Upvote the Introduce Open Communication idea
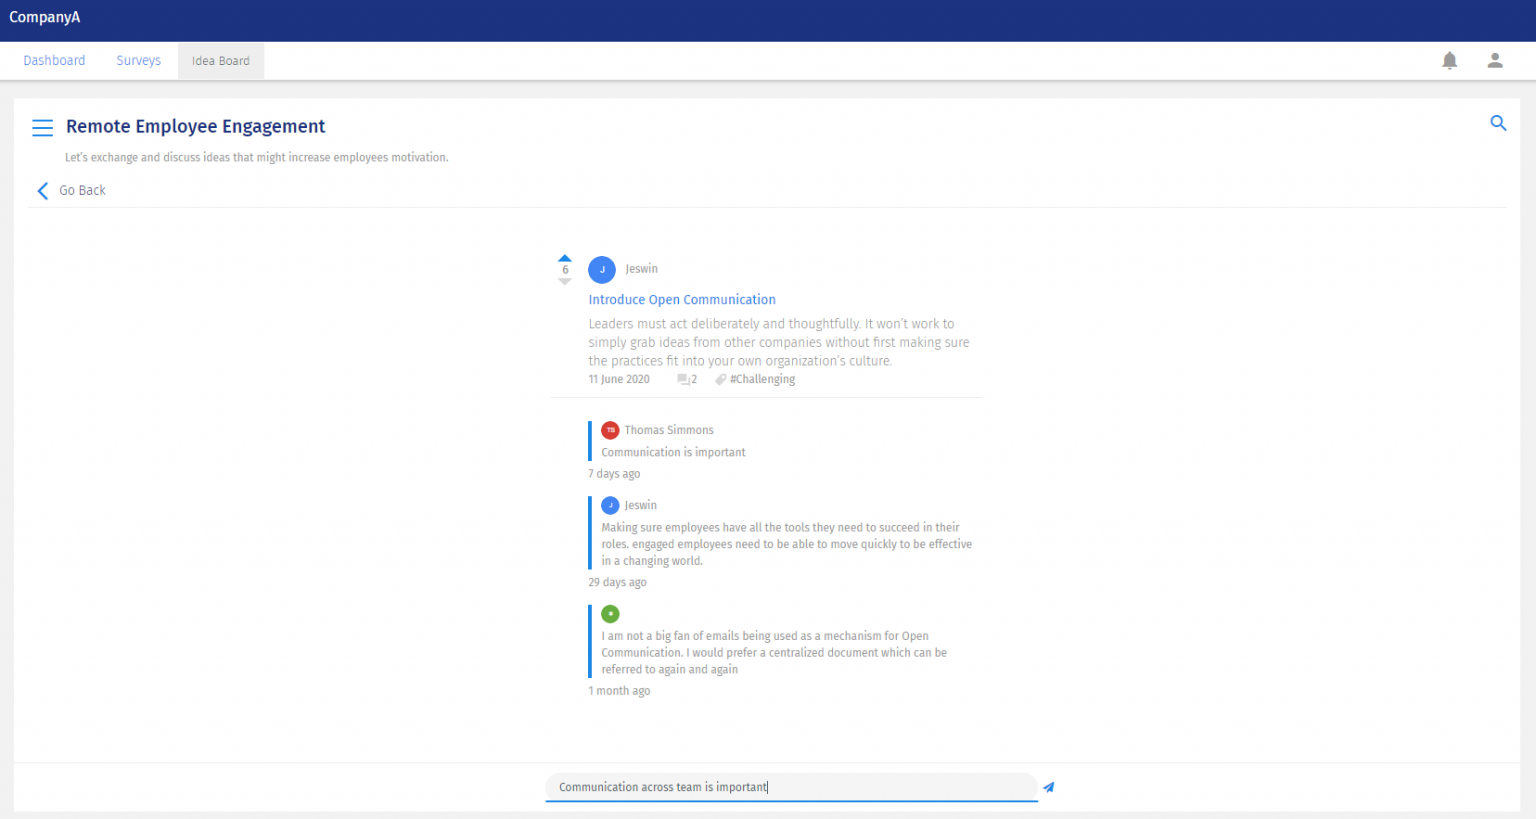Viewport: 1536px width, 819px height. 565,258
